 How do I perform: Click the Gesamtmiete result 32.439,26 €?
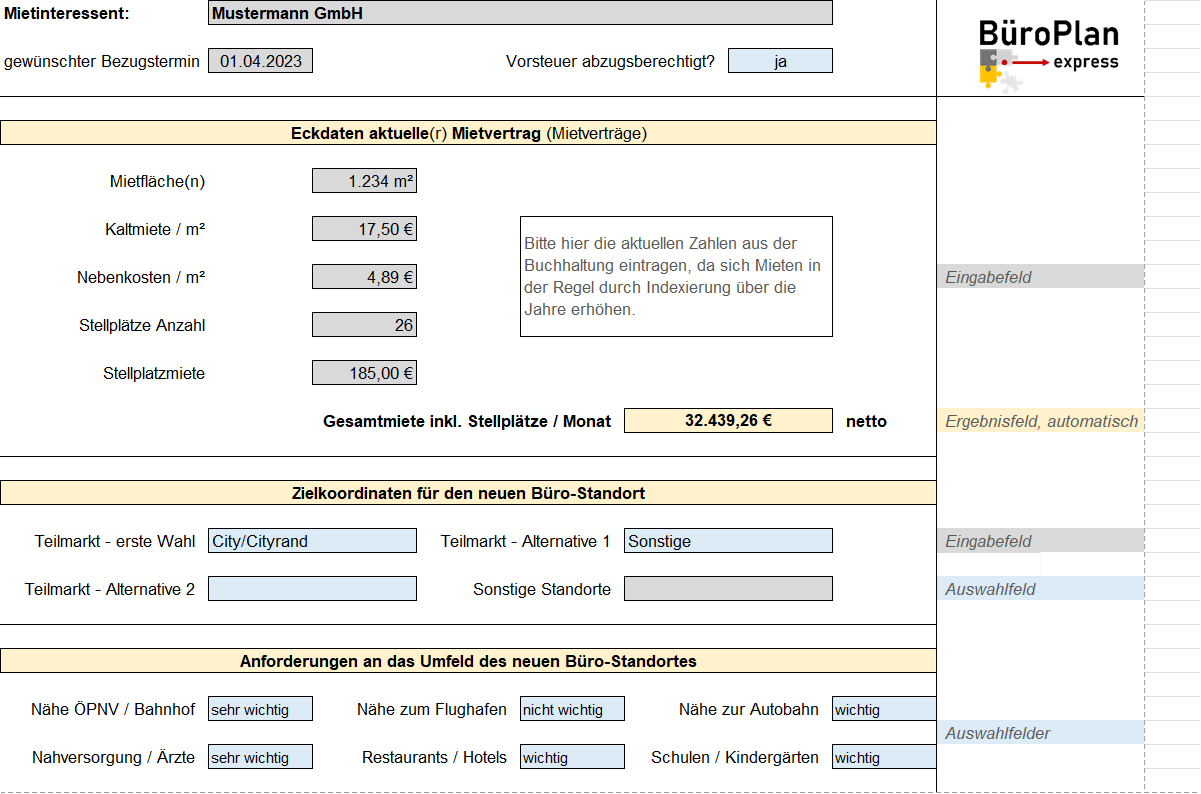(x=728, y=421)
